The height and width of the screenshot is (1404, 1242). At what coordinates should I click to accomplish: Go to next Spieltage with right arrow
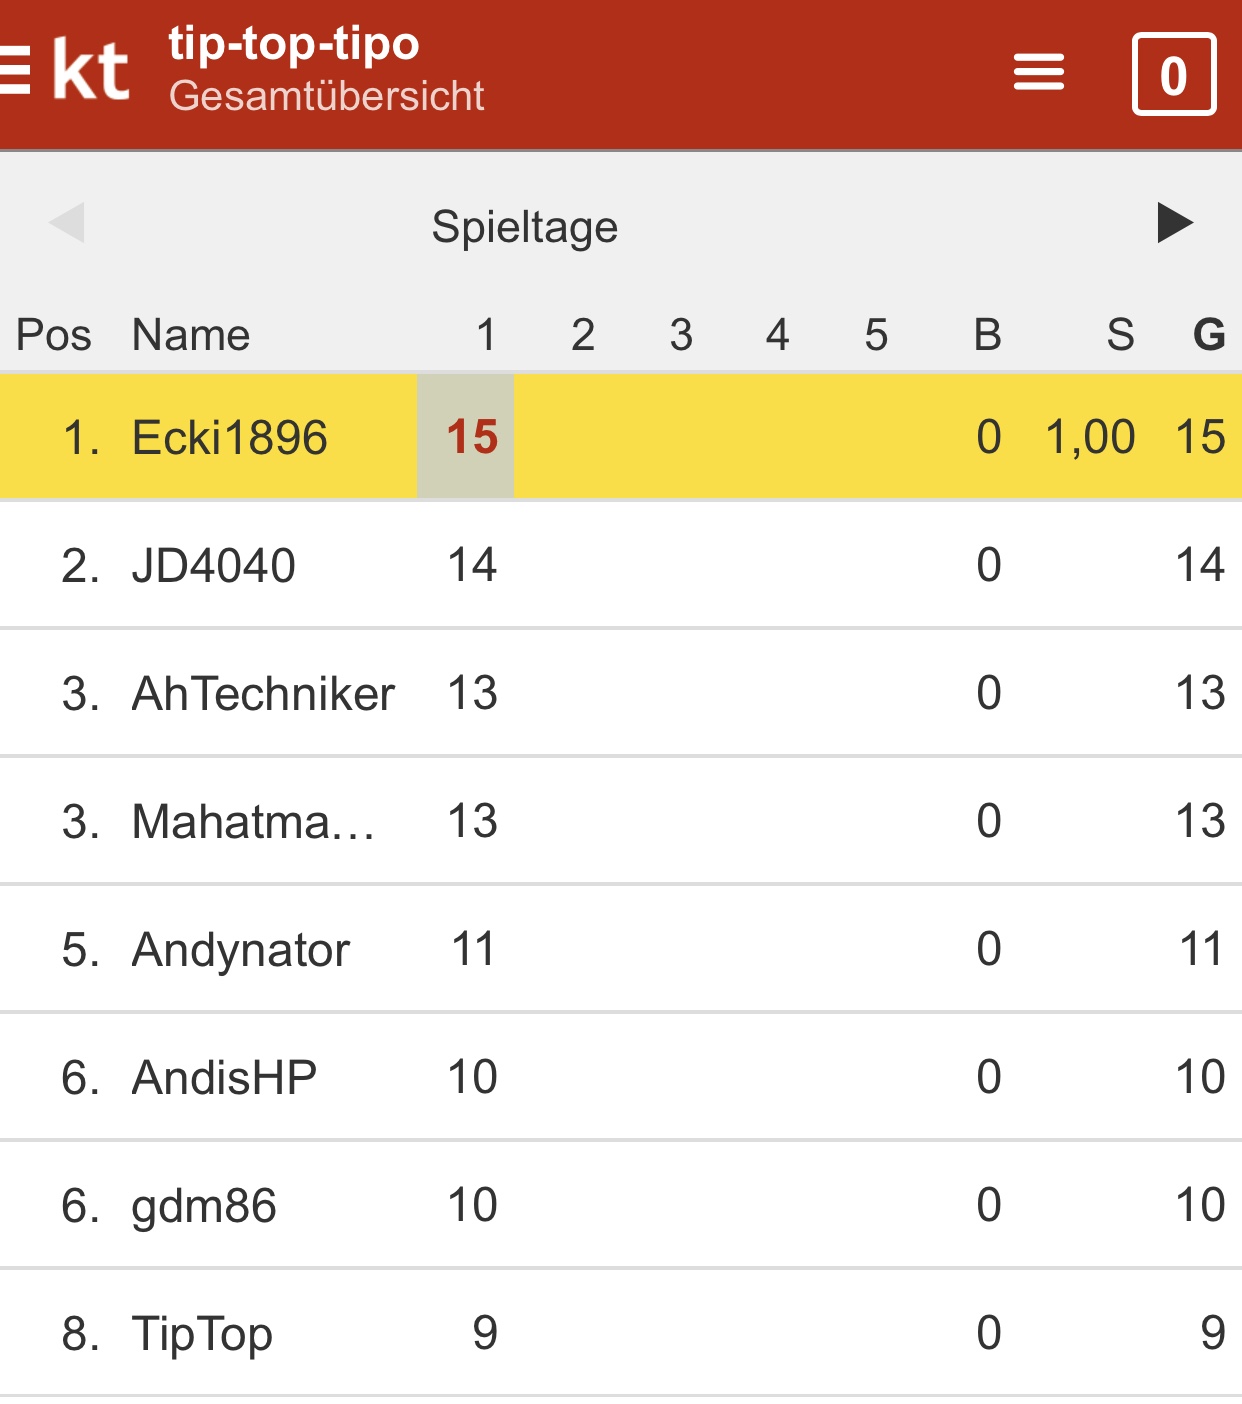click(x=1174, y=223)
